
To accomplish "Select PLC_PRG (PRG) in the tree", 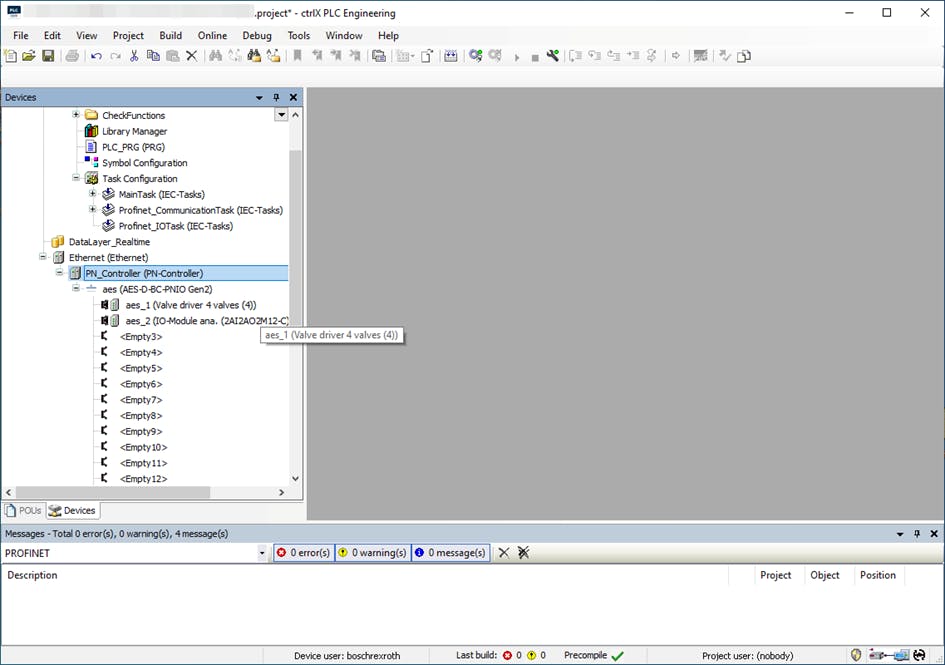I will coord(133,147).
